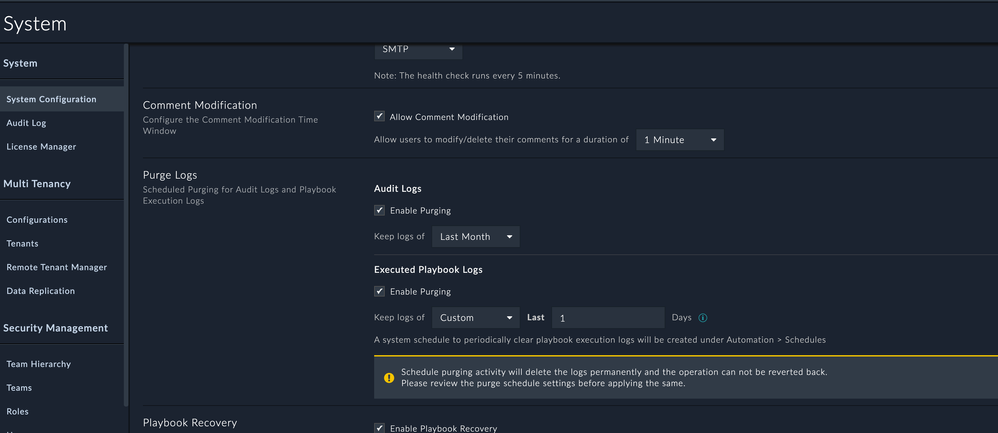998x433 pixels.
Task: Click the info icon next to Days
Action: click(703, 318)
